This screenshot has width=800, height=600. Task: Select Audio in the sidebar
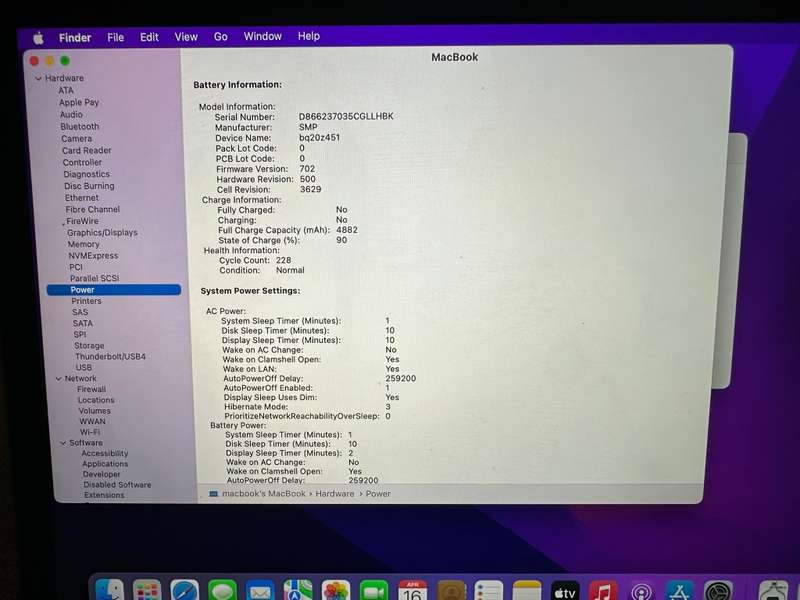click(x=71, y=115)
